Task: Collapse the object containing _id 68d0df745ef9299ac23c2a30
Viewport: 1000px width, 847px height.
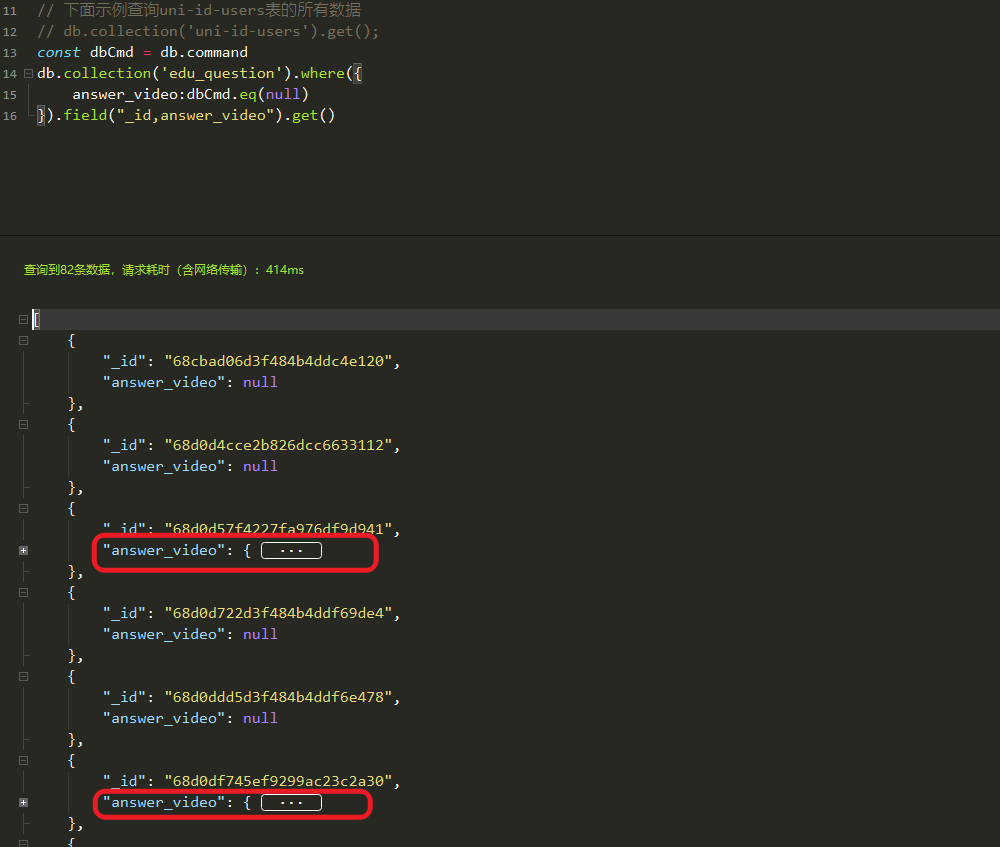Action: pos(23,761)
